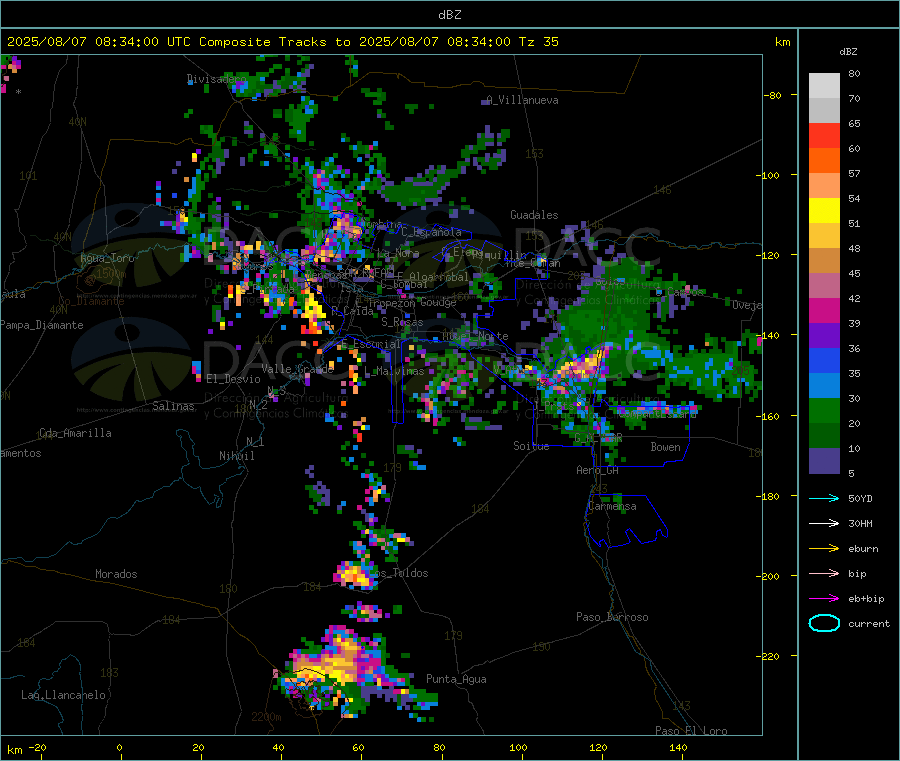Viewport: 900px width, 761px height.
Task: Click the Salinas map label
Action: click(173, 406)
